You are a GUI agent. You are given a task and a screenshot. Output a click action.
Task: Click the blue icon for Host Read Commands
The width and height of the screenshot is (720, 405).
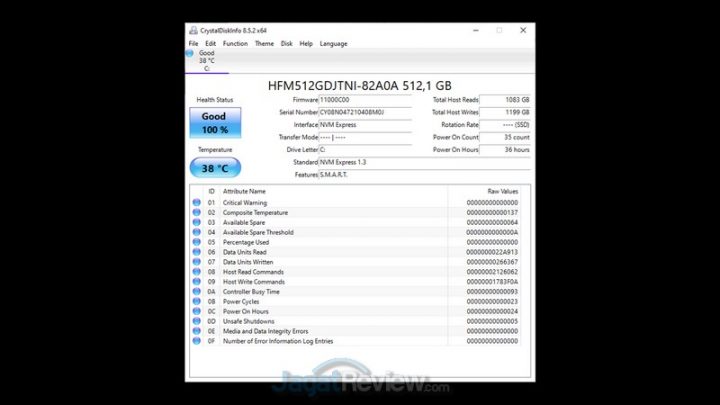point(197,271)
